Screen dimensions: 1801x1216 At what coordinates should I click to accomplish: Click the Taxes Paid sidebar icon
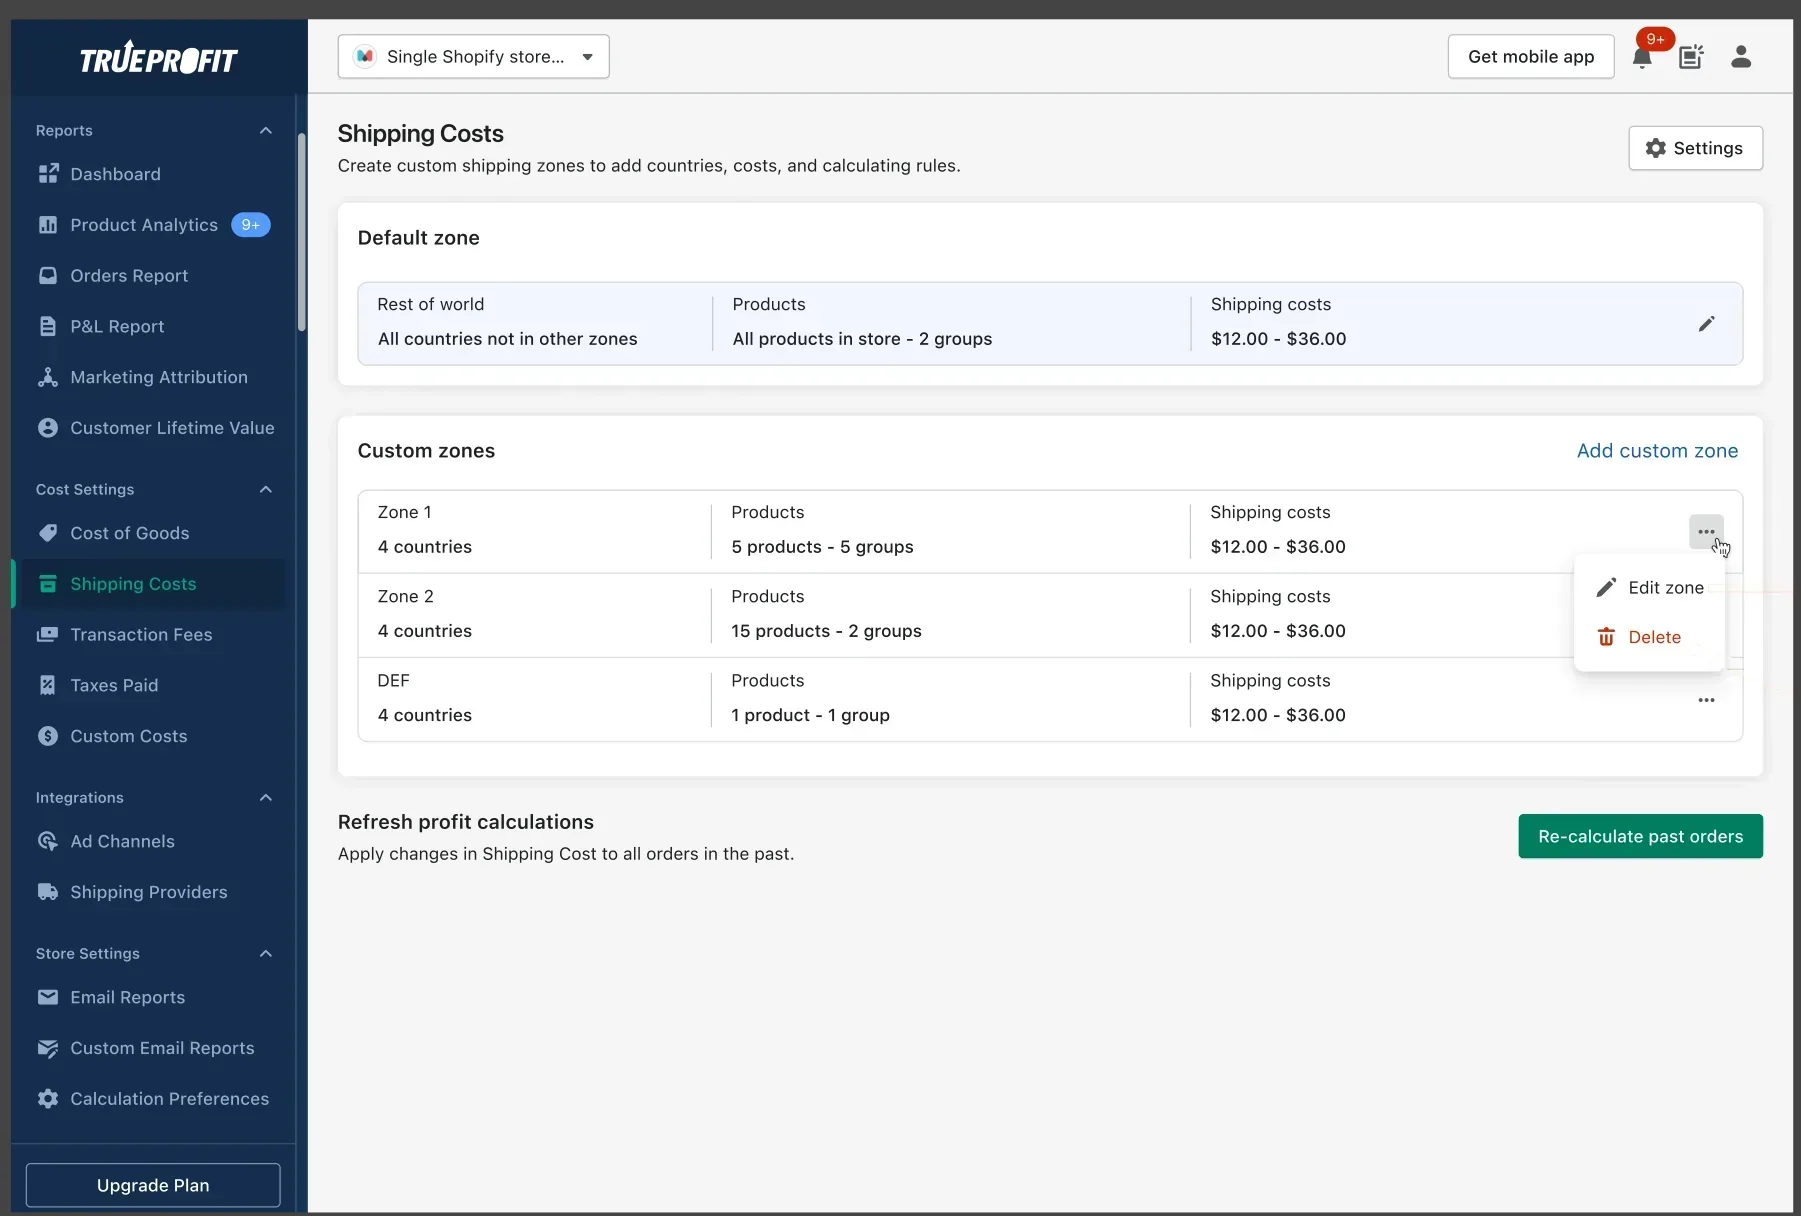point(48,685)
